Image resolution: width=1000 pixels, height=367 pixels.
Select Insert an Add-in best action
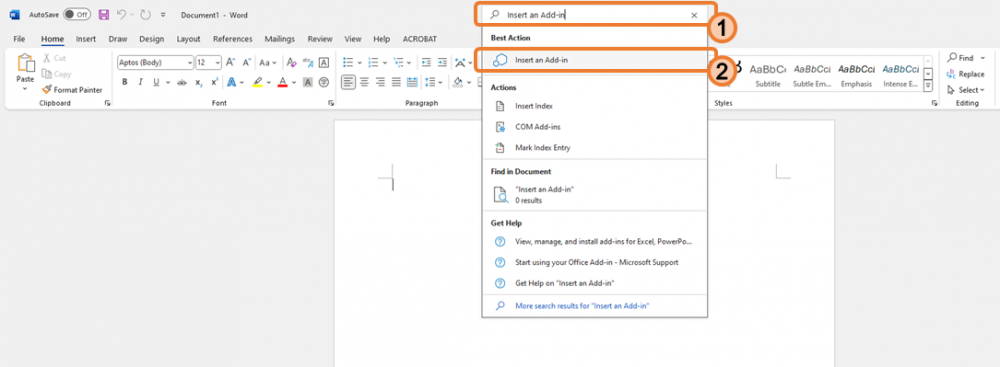tap(594, 60)
